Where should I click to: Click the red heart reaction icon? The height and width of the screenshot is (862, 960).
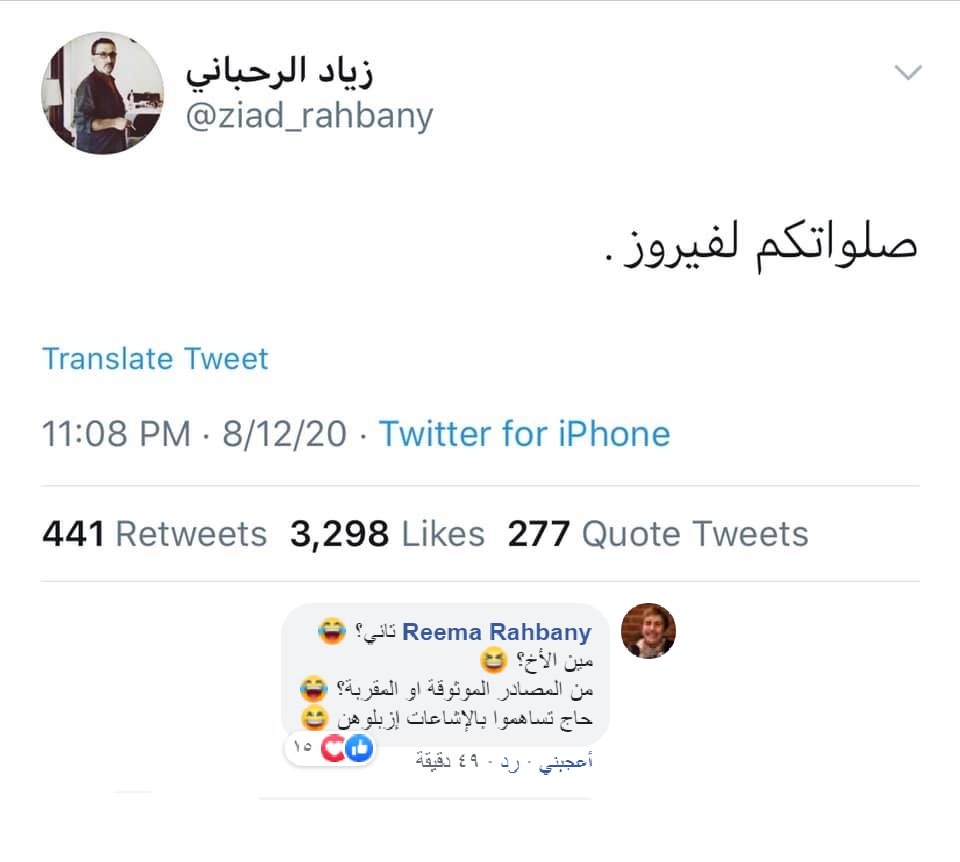tap(335, 749)
